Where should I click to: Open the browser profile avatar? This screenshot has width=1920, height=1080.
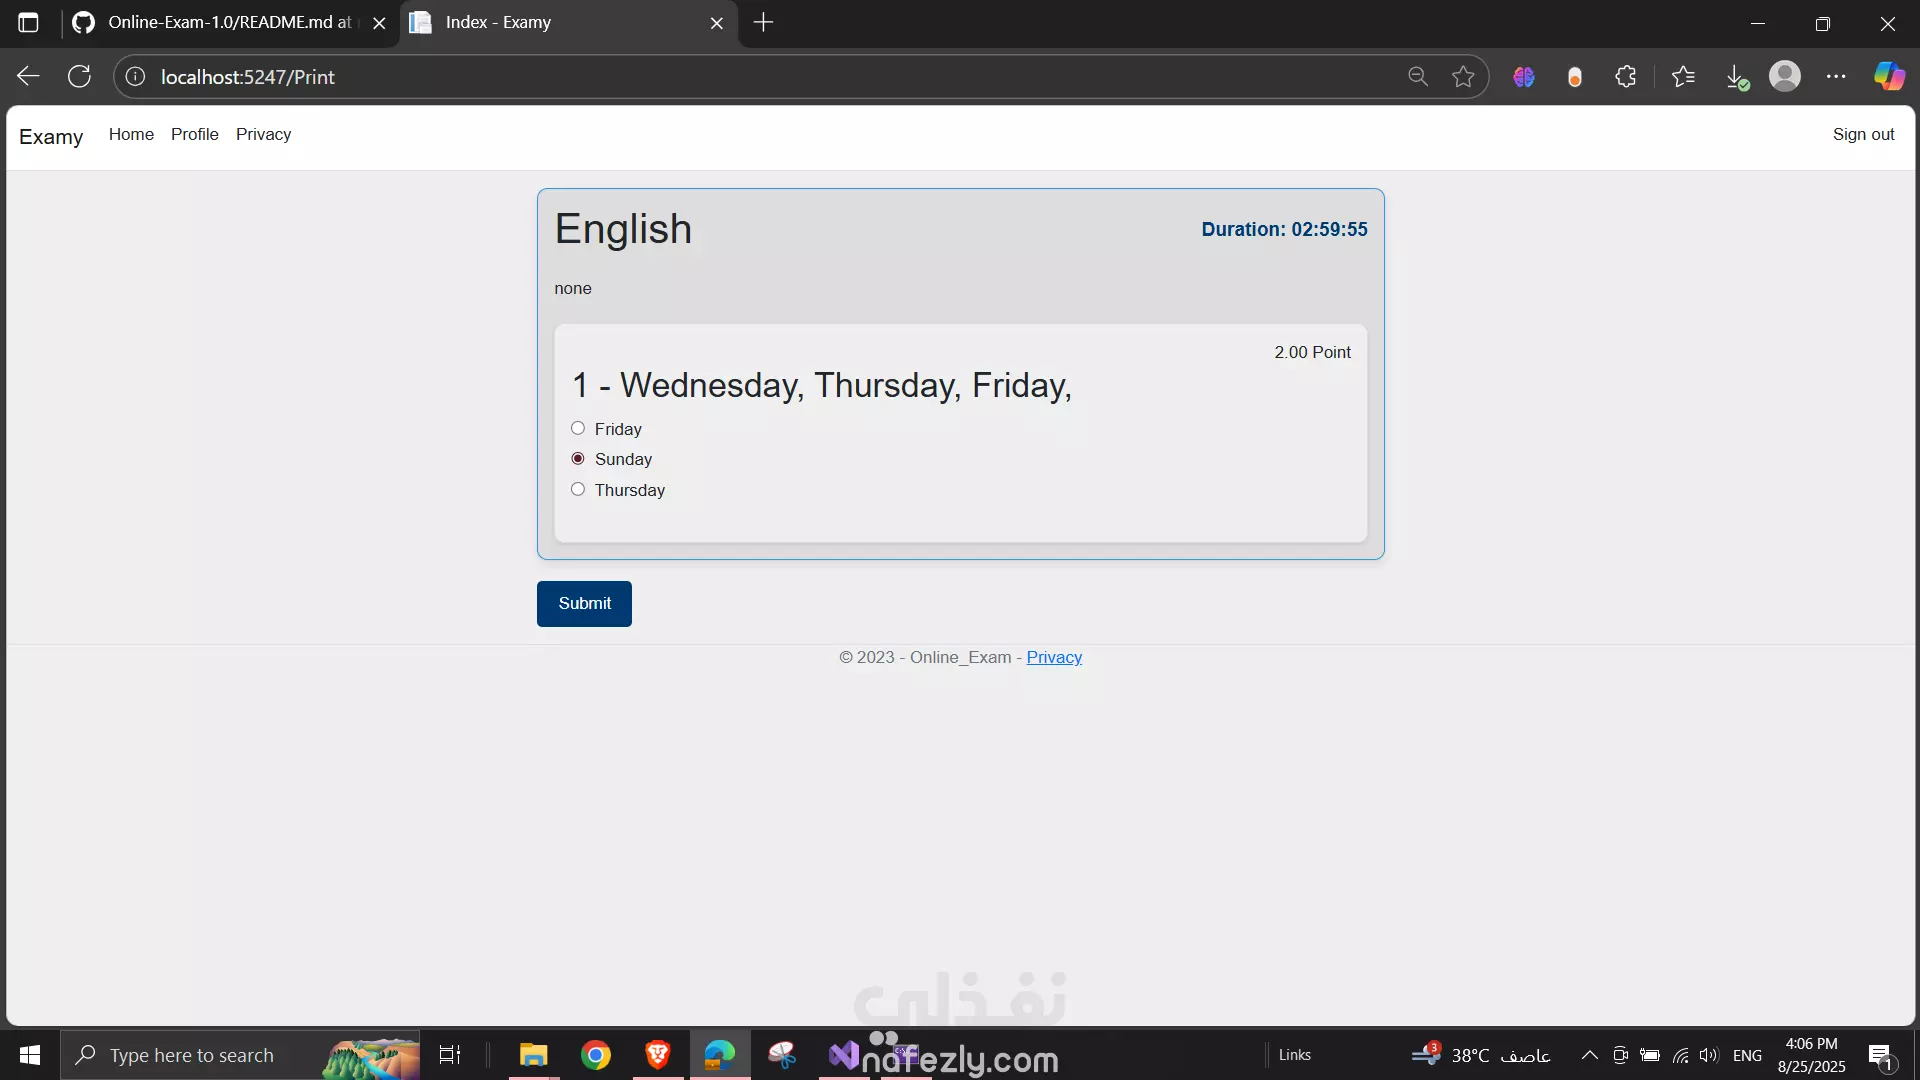pos(1785,76)
